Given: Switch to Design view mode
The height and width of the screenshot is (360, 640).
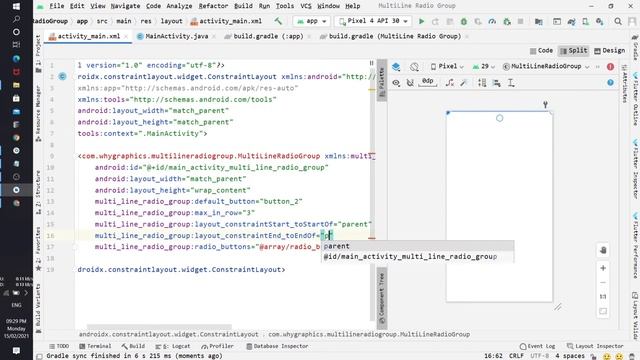Looking at the screenshot, I should pyautogui.click(x=609, y=51).
